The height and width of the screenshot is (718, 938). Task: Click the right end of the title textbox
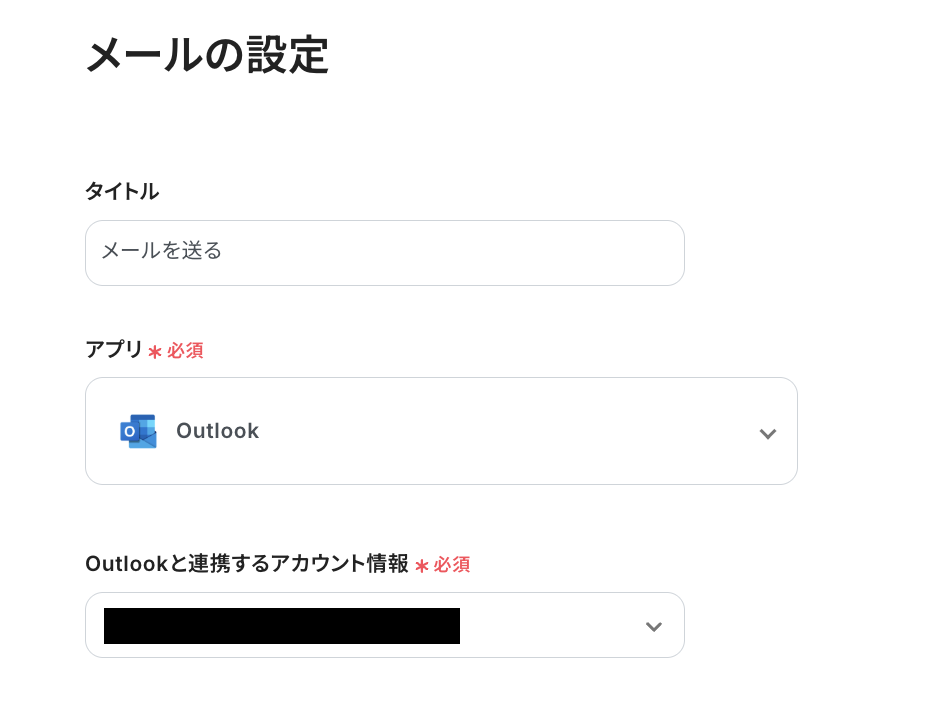[658, 252]
